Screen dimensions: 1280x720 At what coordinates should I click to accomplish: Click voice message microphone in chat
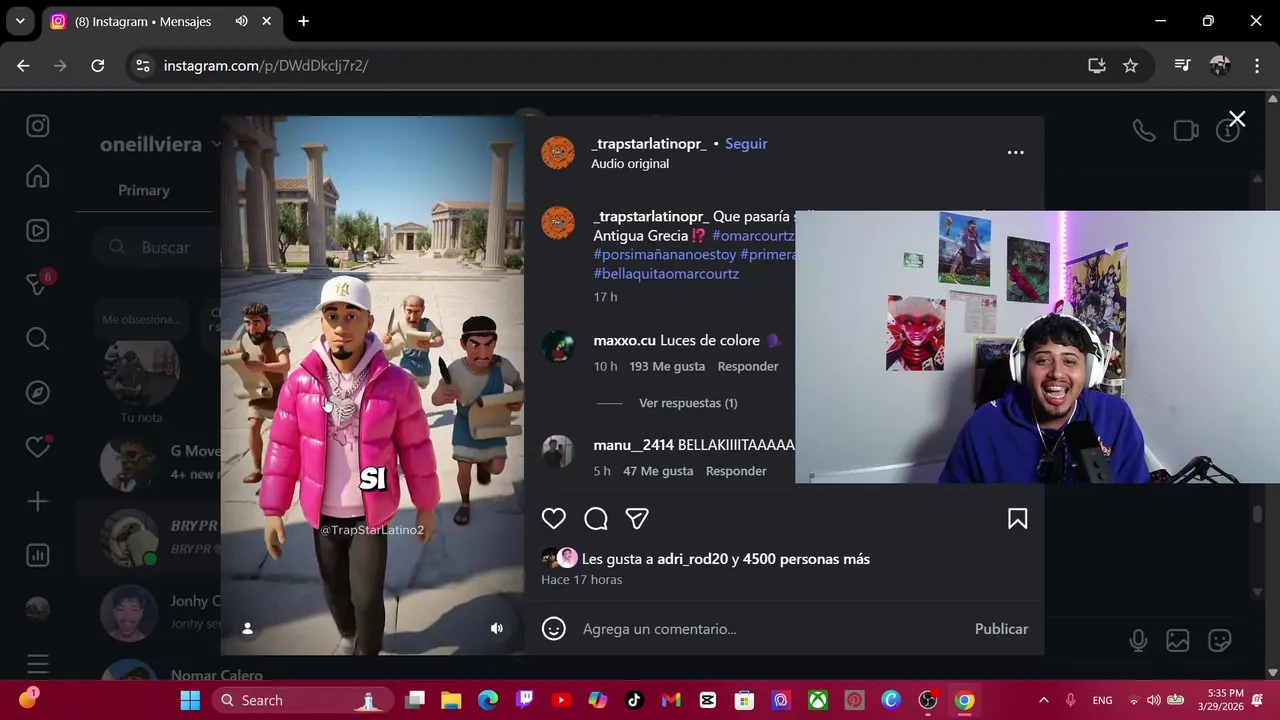1138,641
